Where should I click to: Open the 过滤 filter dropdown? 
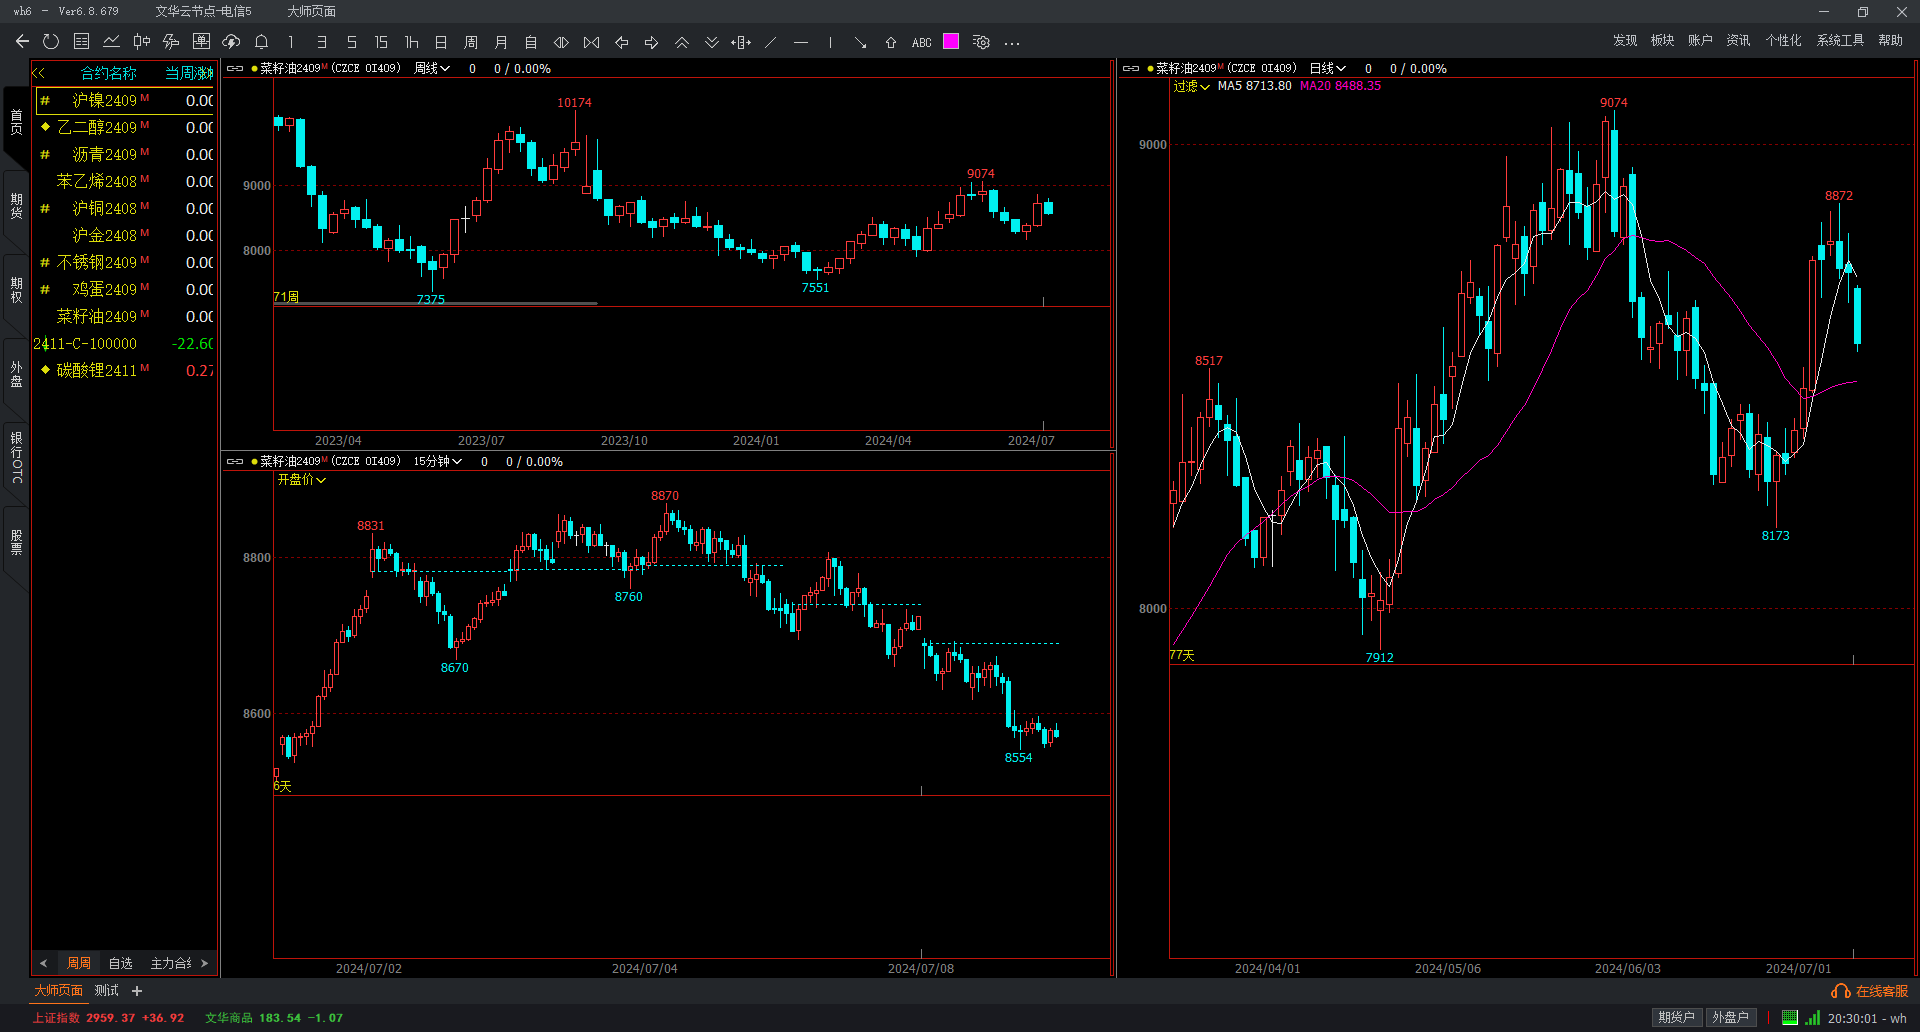pos(1191,87)
